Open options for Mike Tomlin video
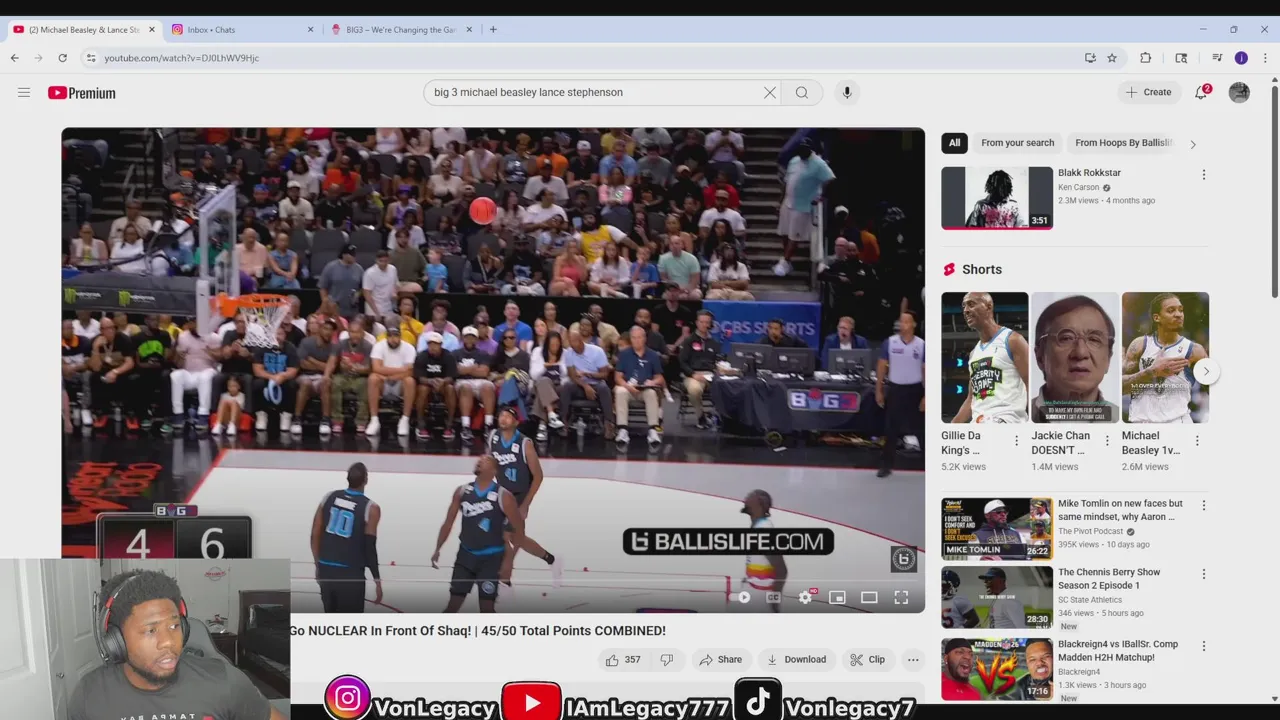1280x720 pixels. point(1204,506)
